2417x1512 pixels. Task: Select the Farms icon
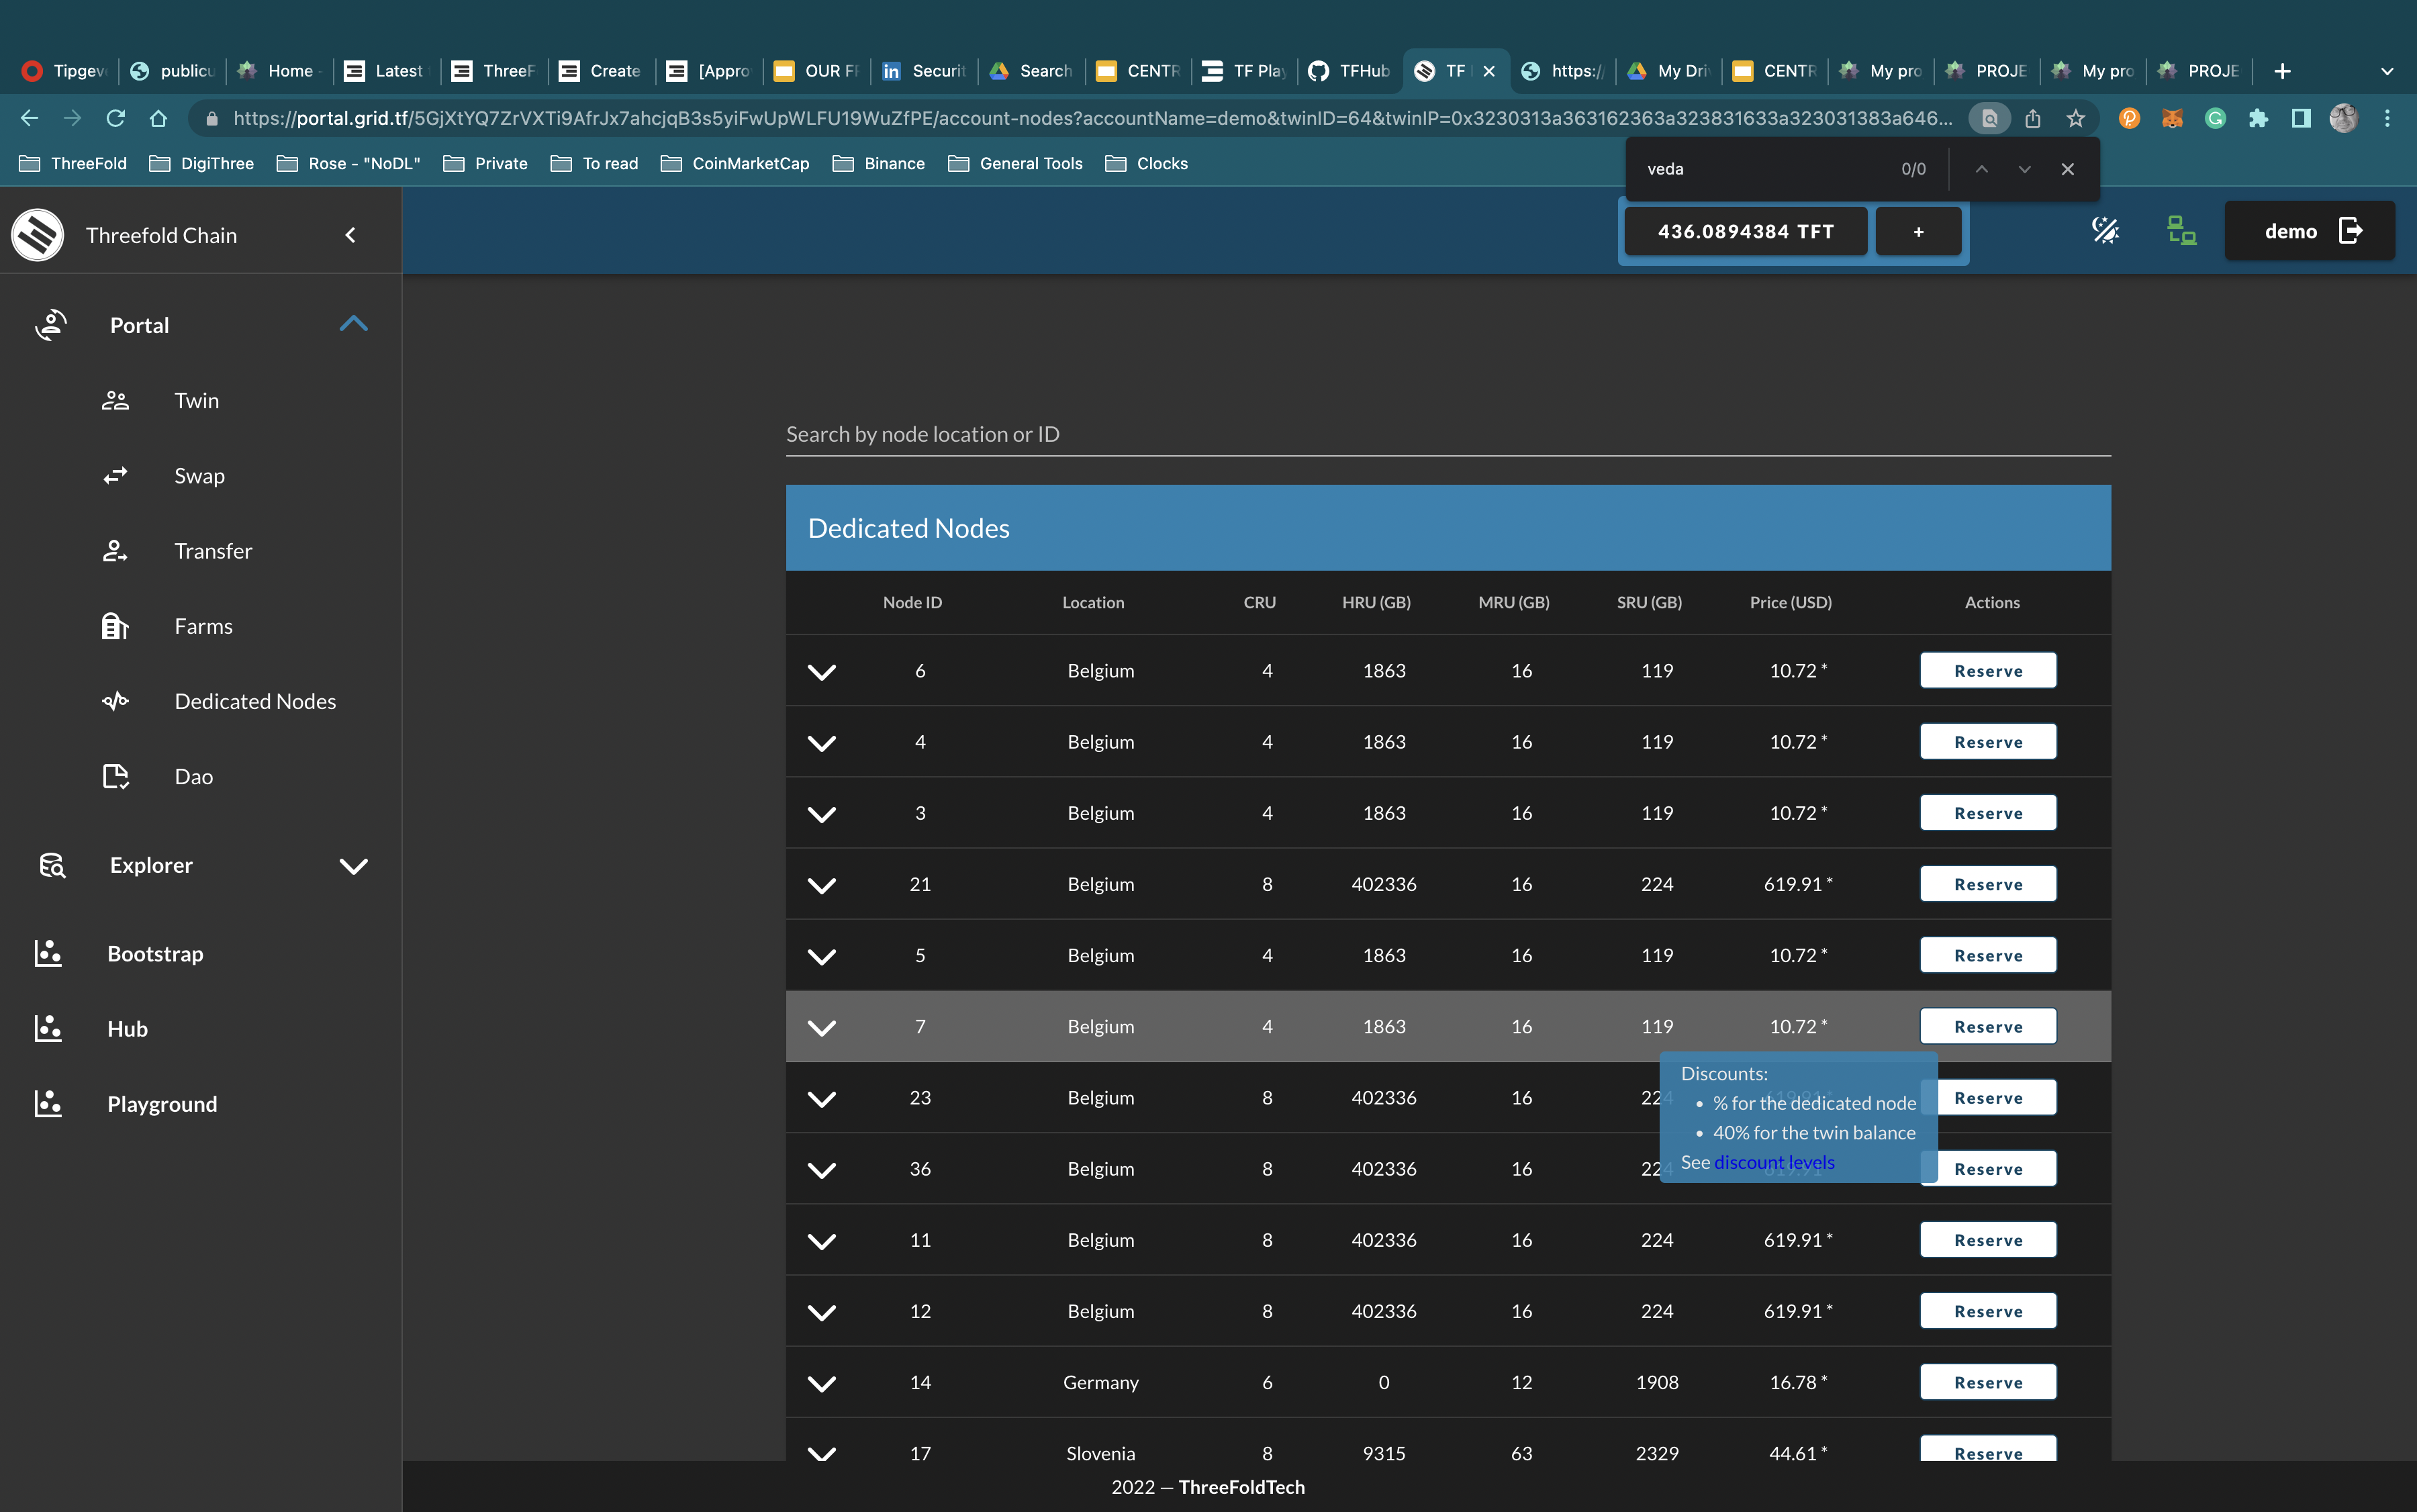(x=114, y=626)
